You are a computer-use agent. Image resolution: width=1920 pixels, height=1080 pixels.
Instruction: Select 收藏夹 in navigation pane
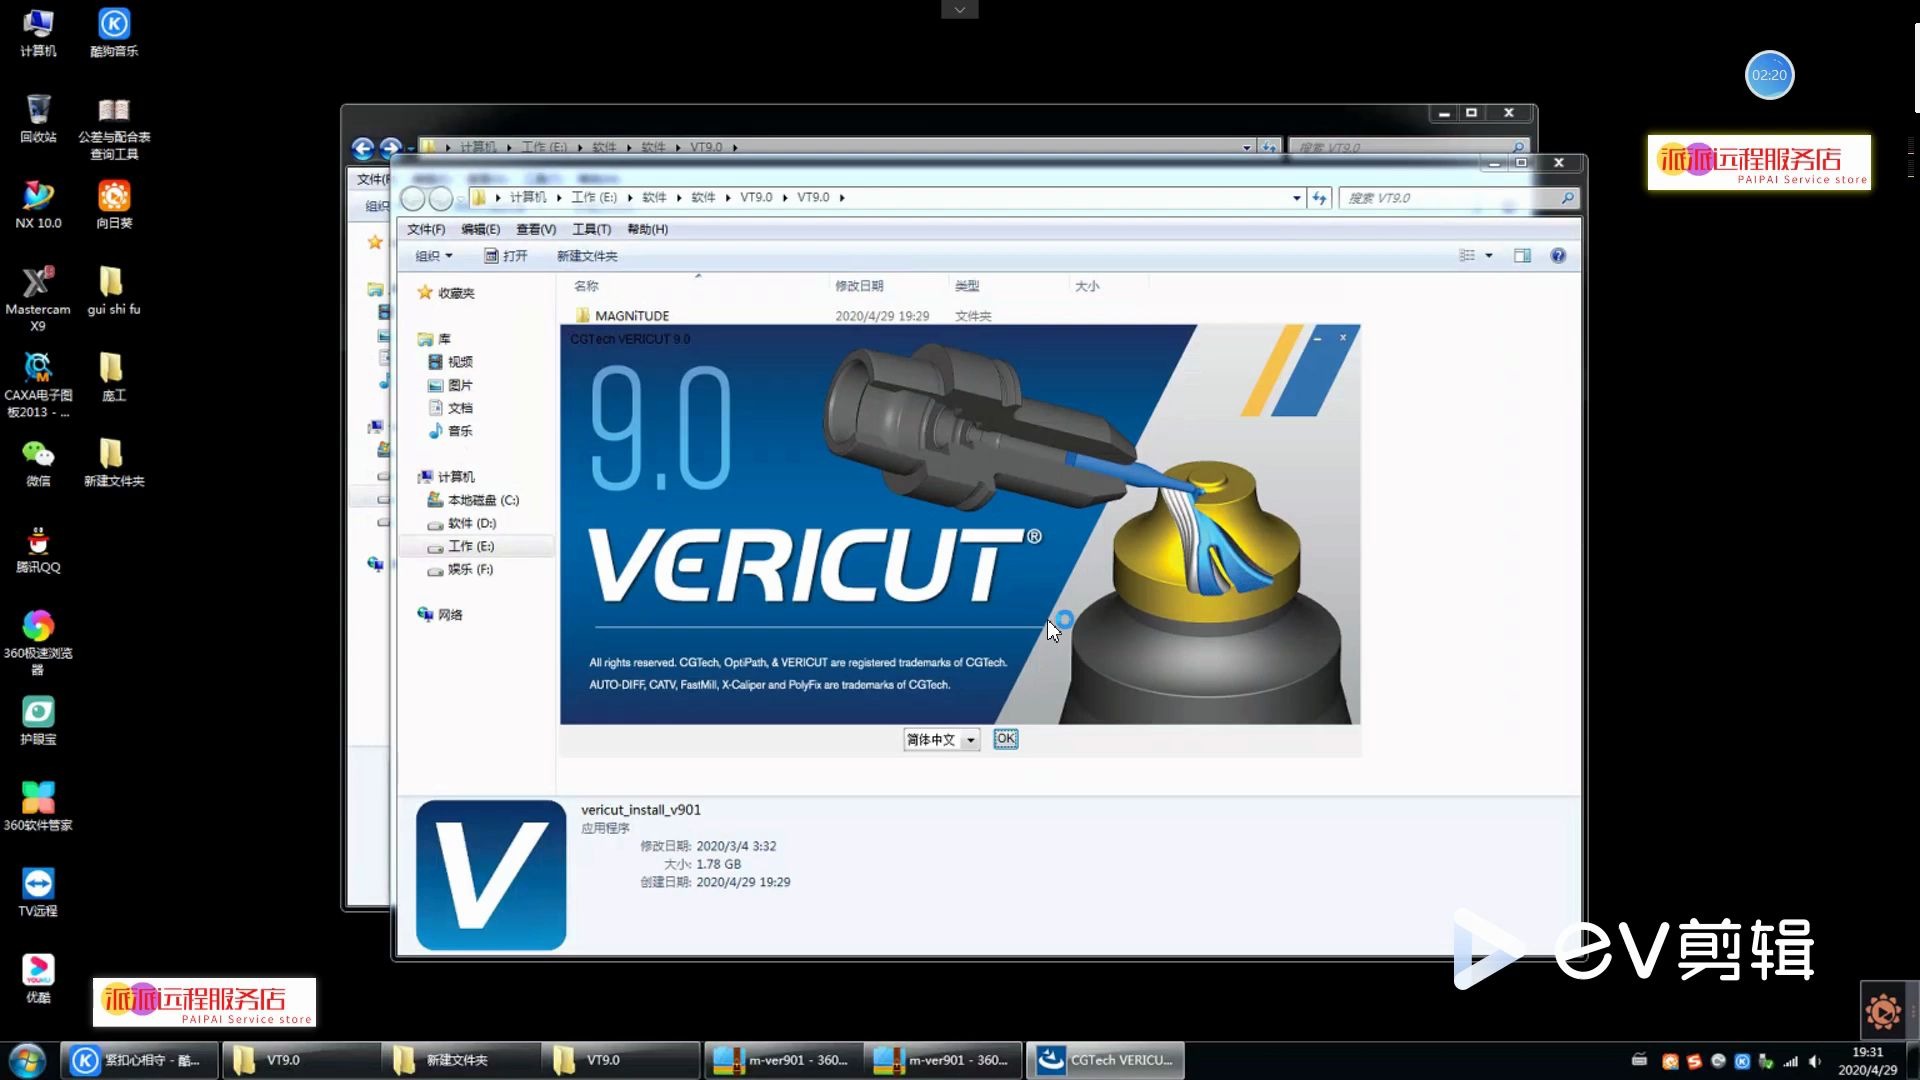point(446,293)
